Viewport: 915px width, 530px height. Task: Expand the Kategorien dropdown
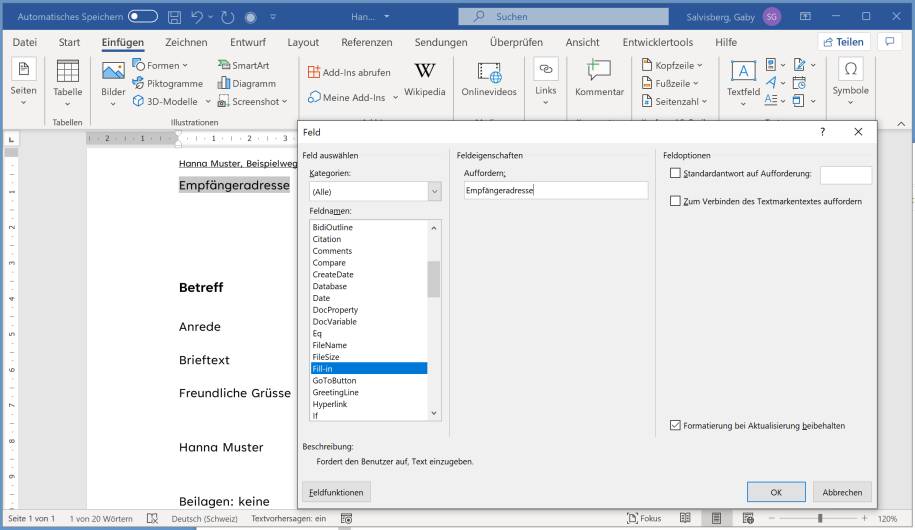pos(434,191)
